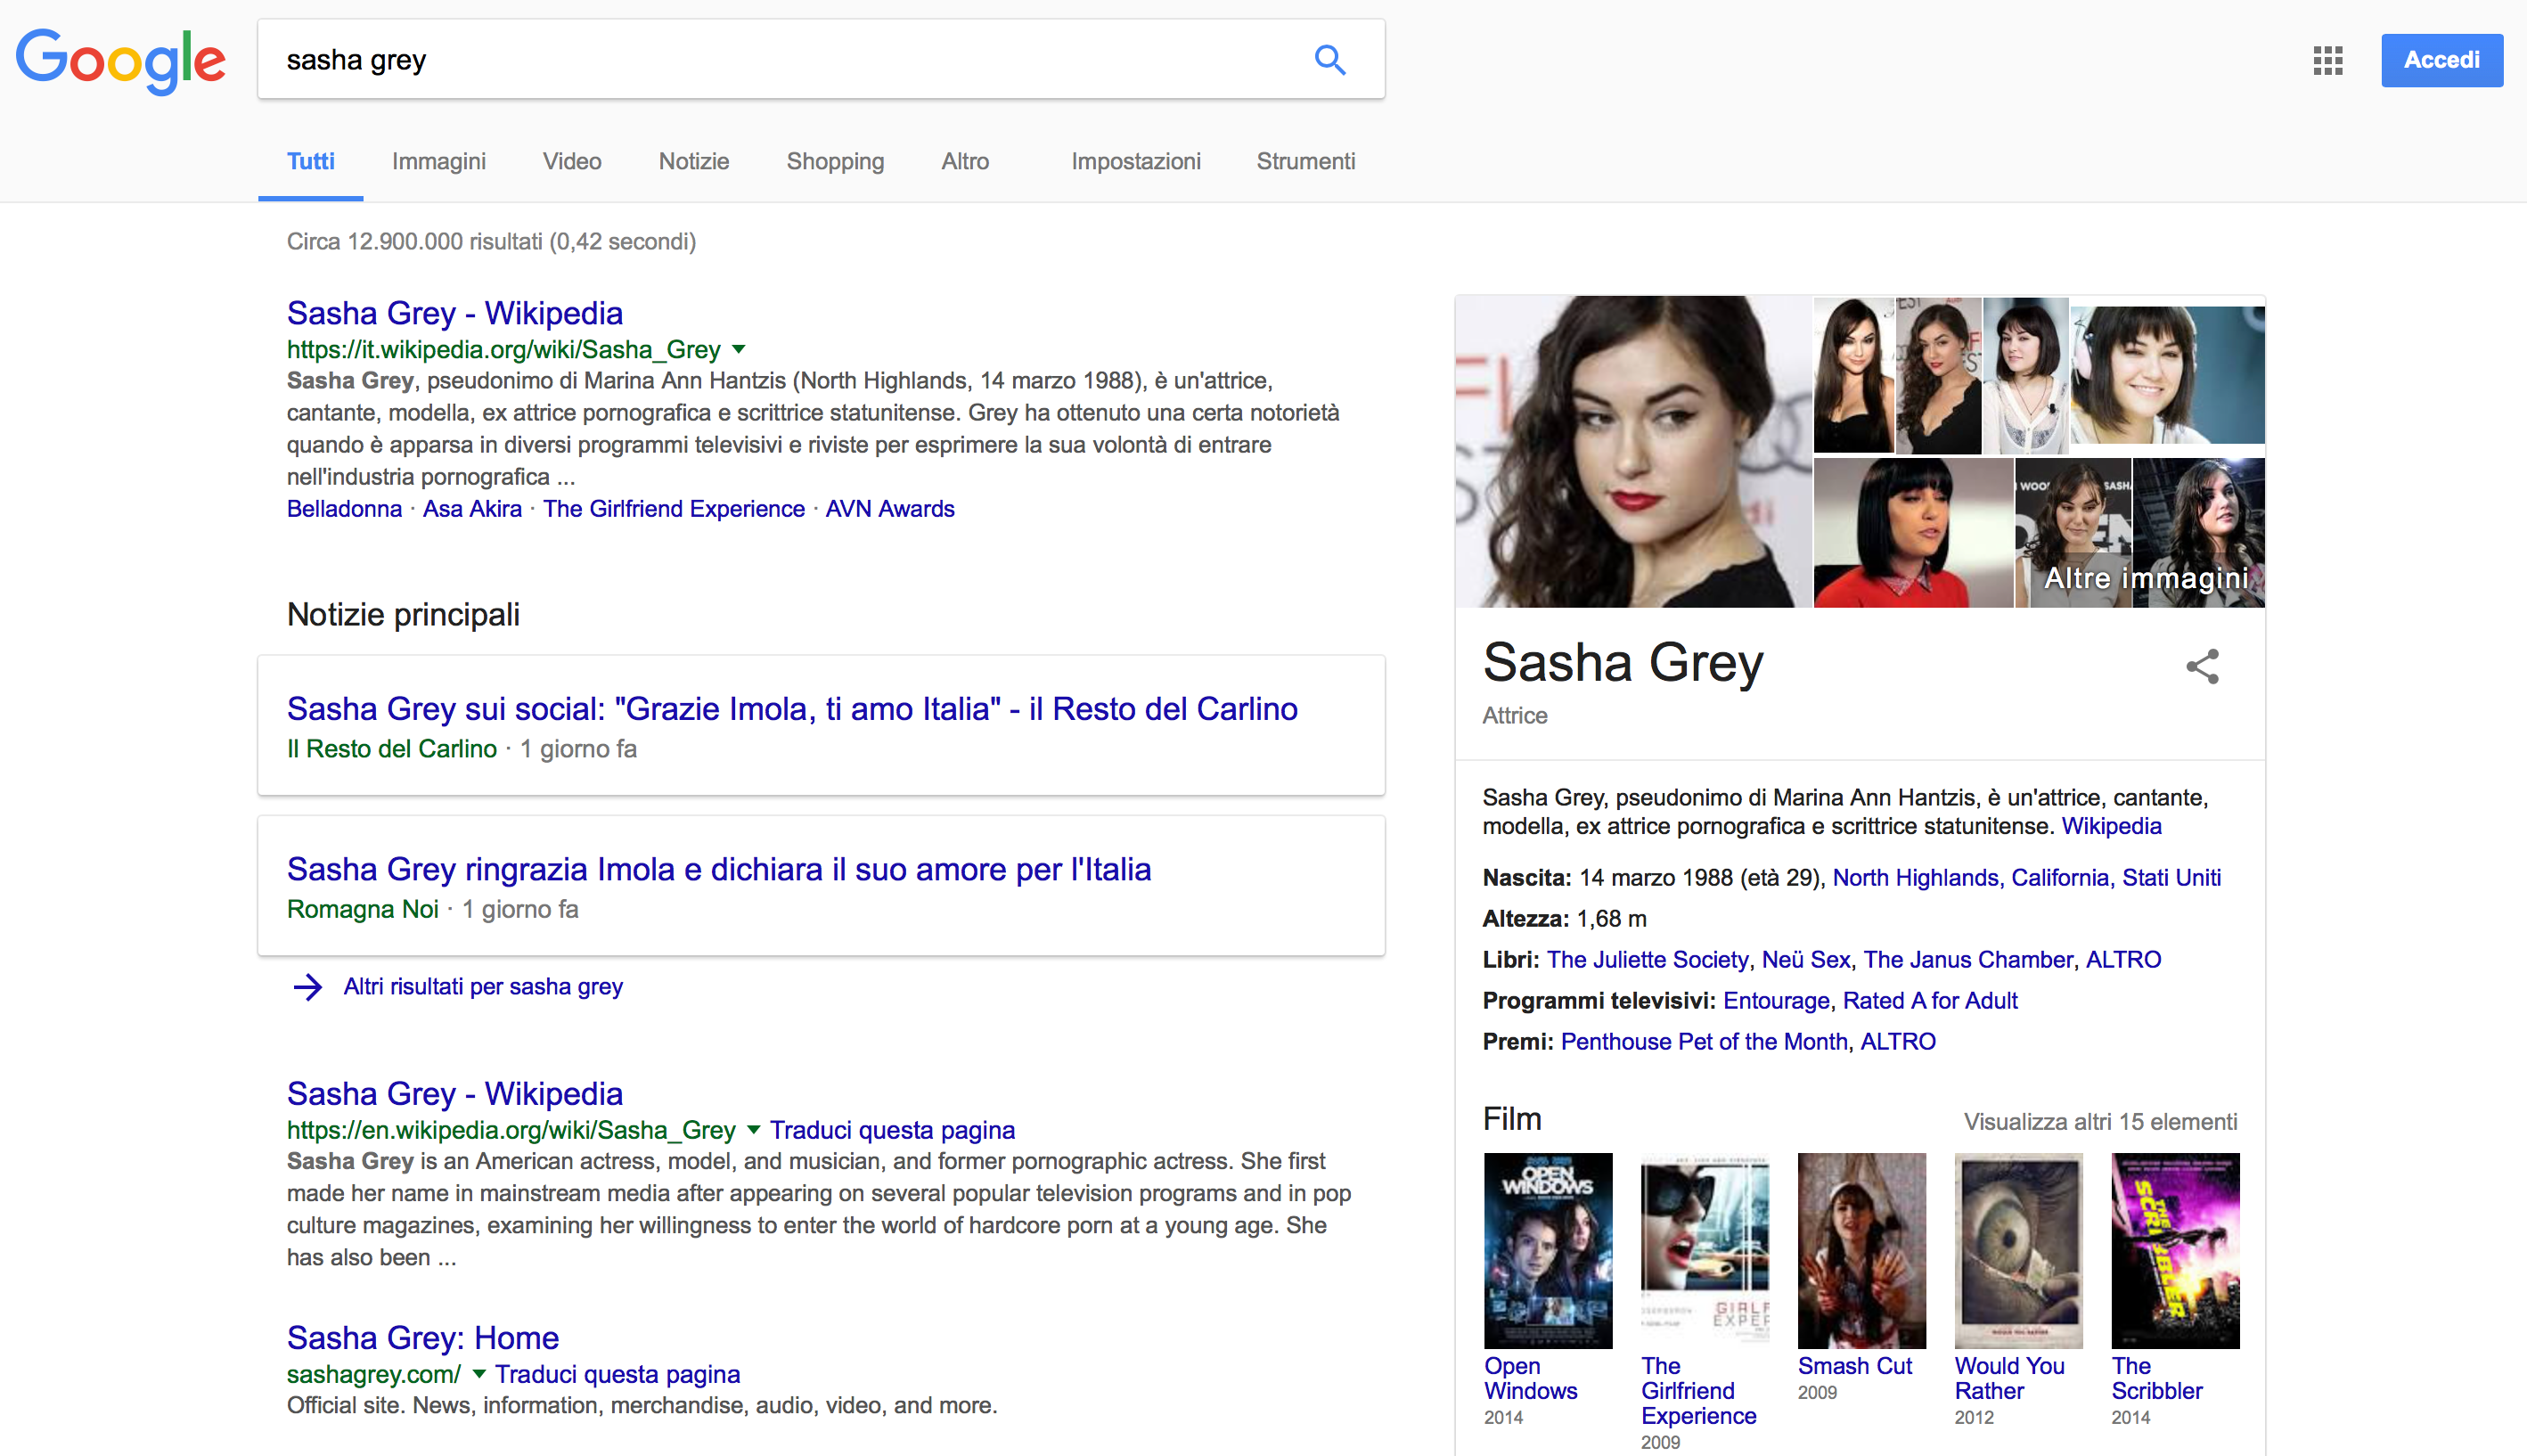Click the Il Resto del Carlino source name

coord(392,749)
